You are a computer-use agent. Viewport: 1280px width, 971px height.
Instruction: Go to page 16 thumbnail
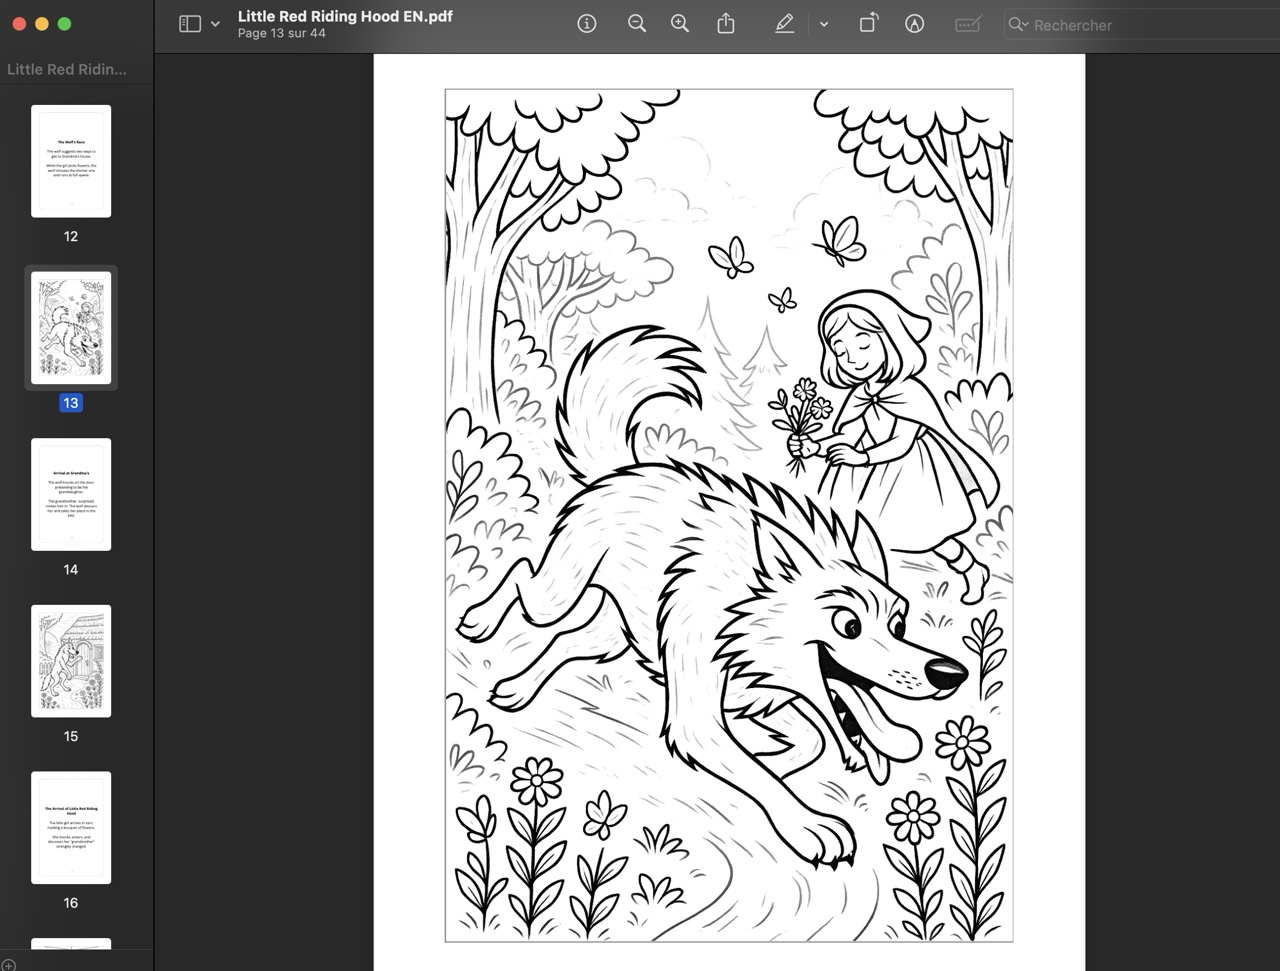tap(71, 827)
